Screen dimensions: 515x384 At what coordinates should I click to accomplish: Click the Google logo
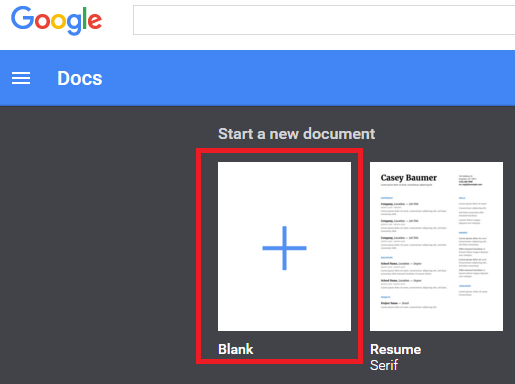pos(56,21)
